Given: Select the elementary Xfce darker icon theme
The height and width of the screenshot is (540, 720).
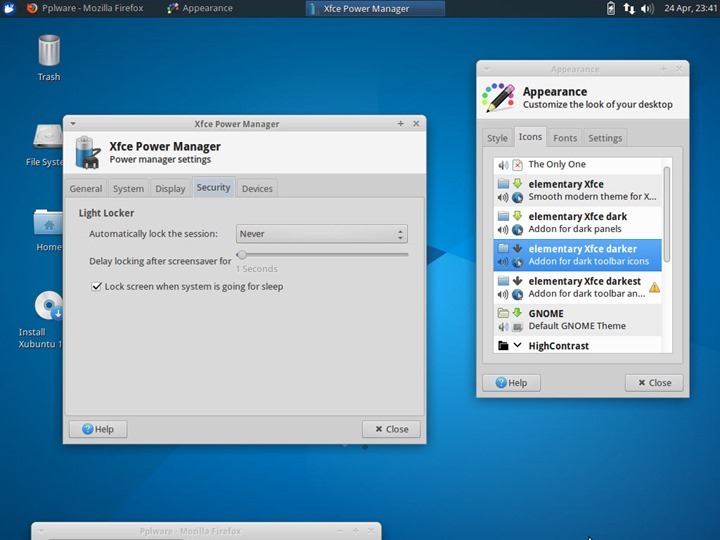Looking at the screenshot, I should pyautogui.click(x=578, y=255).
